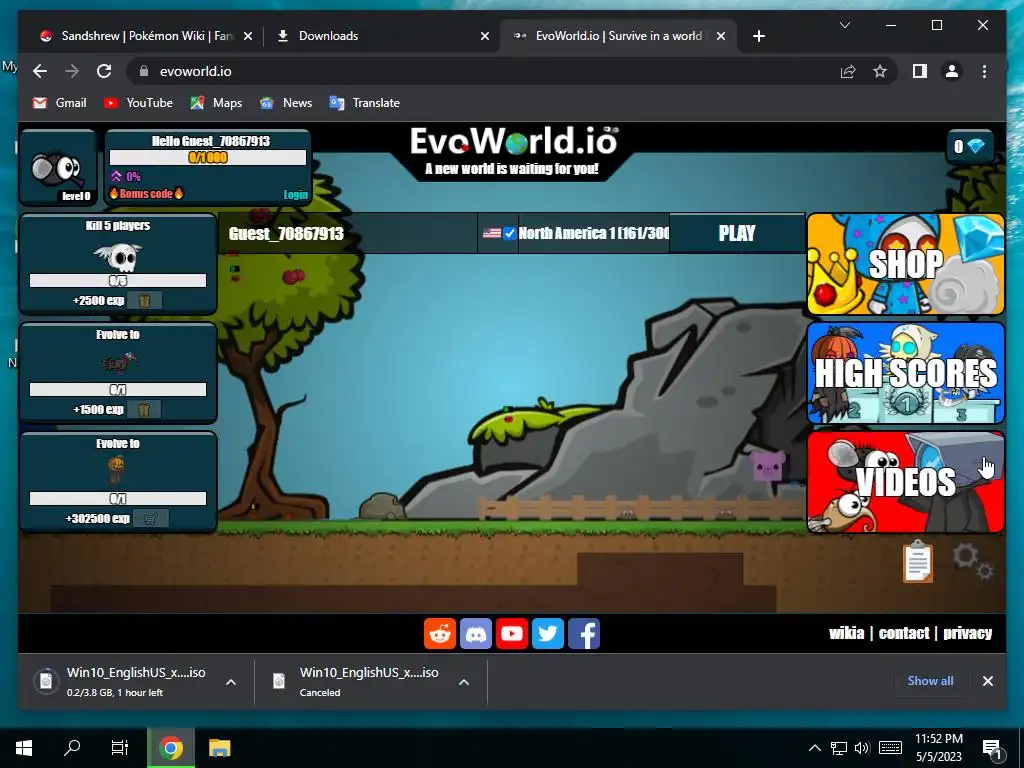Reload the evoworld.io page

(x=104, y=71)
